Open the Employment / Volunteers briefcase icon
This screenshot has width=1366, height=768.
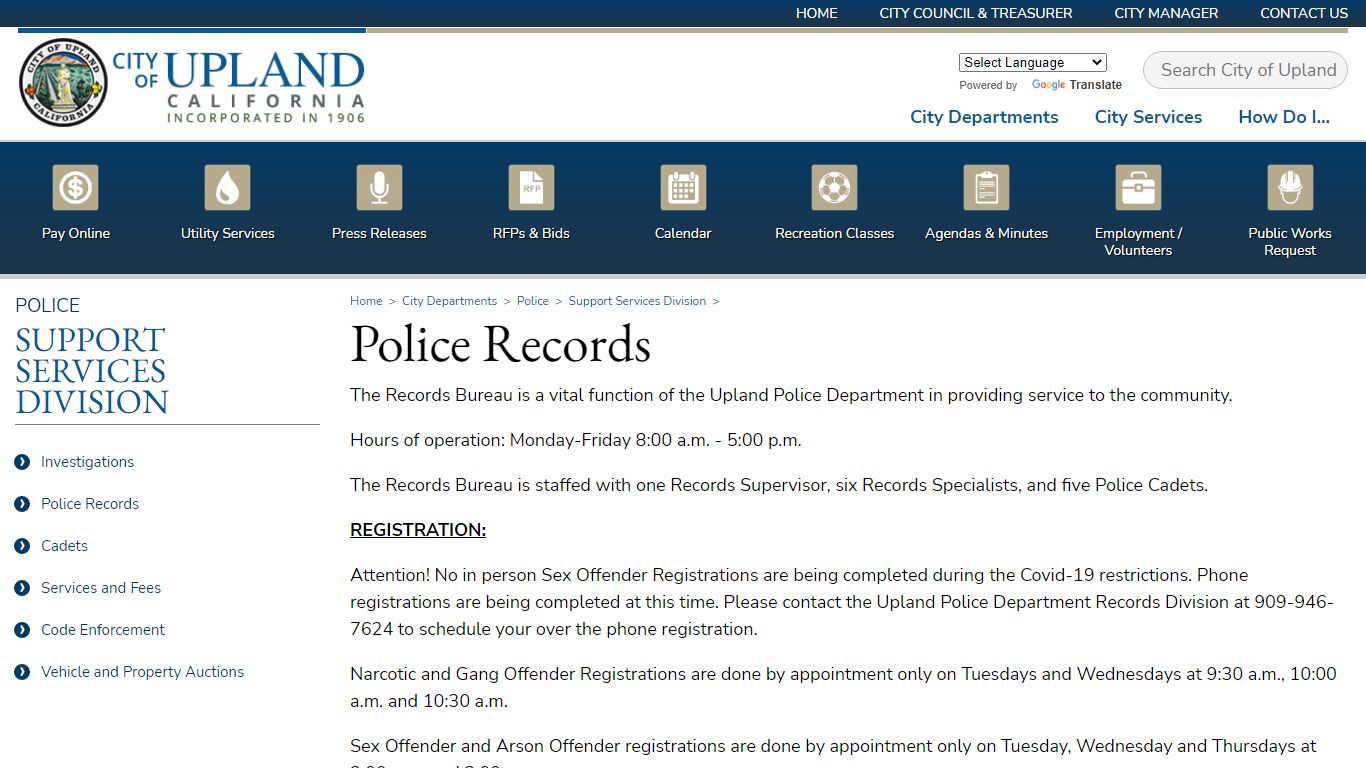pyautogui.click(x=1138, y=187)
